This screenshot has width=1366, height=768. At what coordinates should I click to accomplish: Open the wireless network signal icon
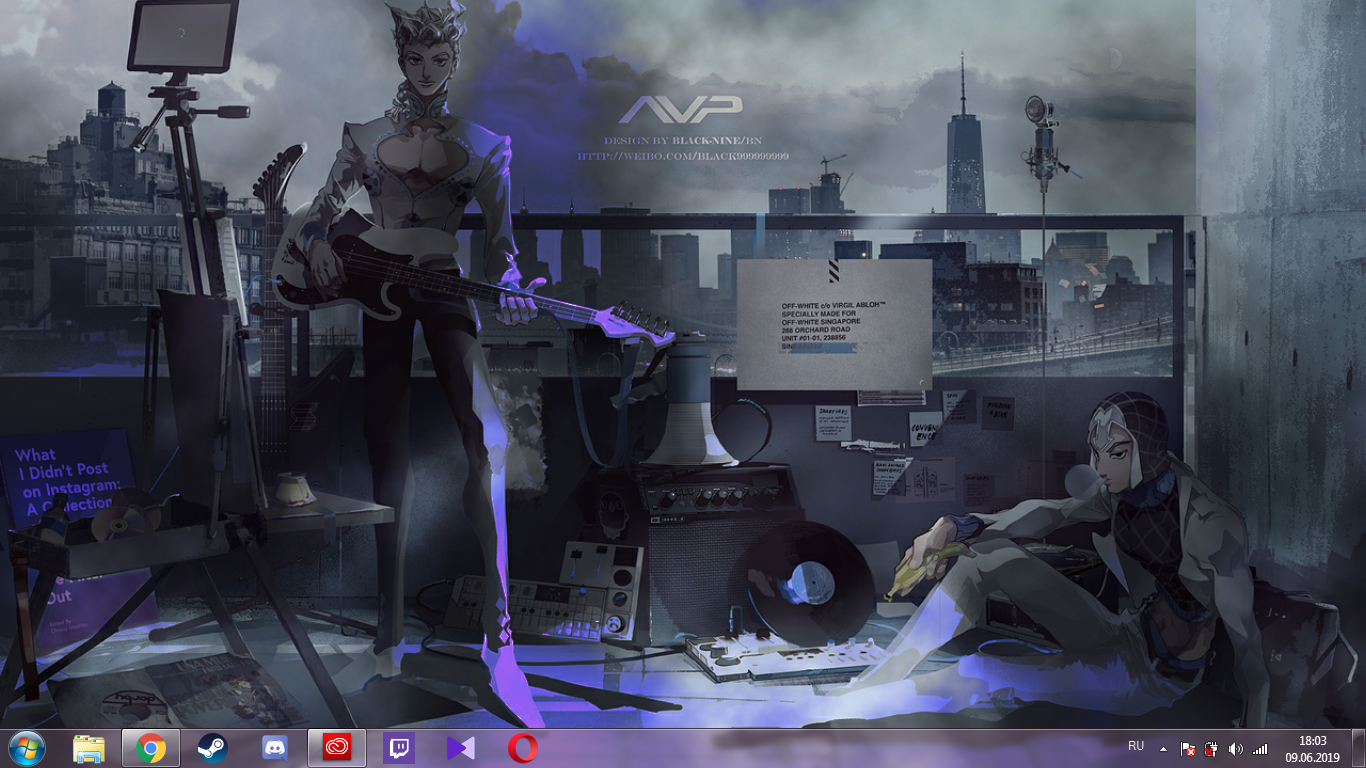(1260, 748)
